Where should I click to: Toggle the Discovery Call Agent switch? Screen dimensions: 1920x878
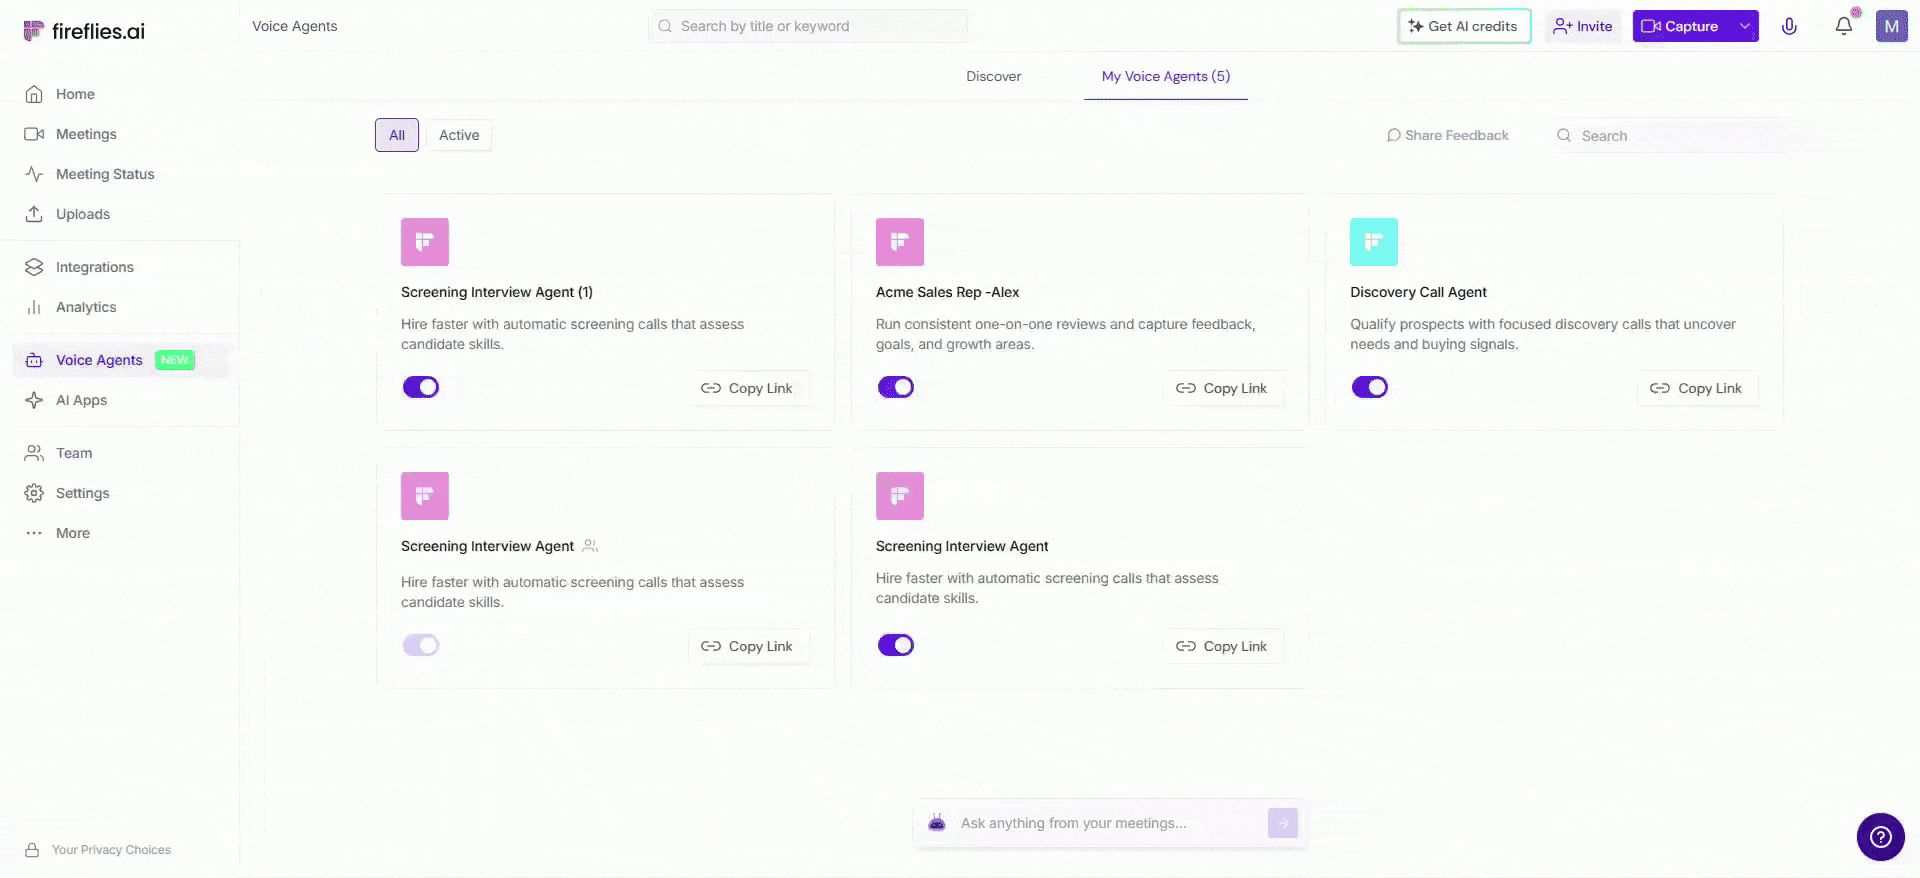1369,387
